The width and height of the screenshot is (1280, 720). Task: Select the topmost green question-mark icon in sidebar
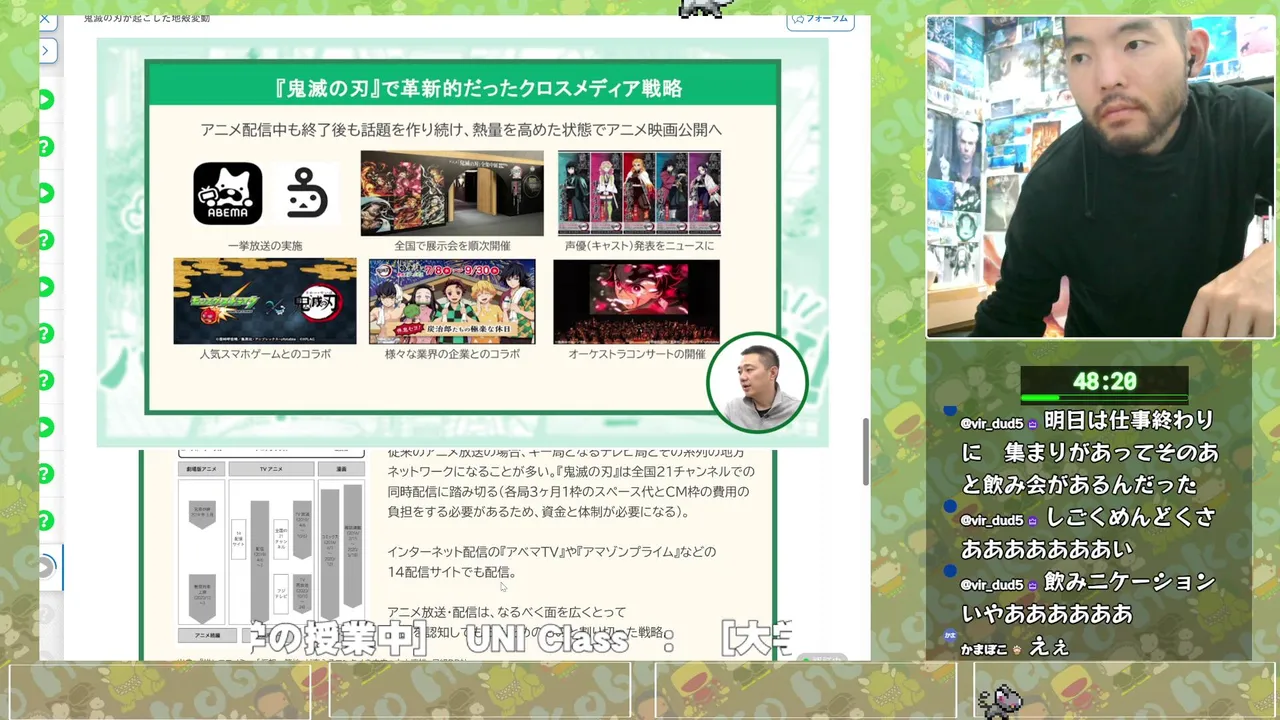click(x=45, y=147)
